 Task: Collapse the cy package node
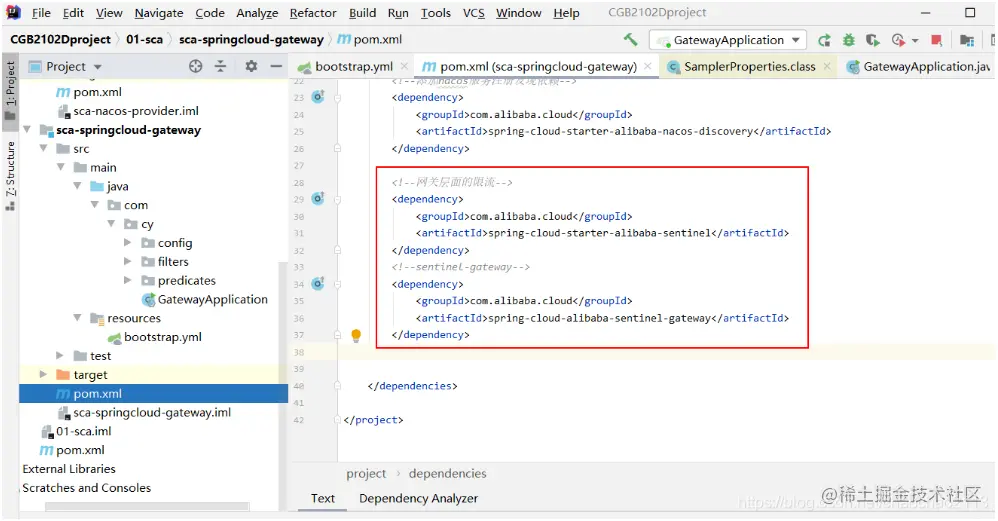click(x=111, y=223)
